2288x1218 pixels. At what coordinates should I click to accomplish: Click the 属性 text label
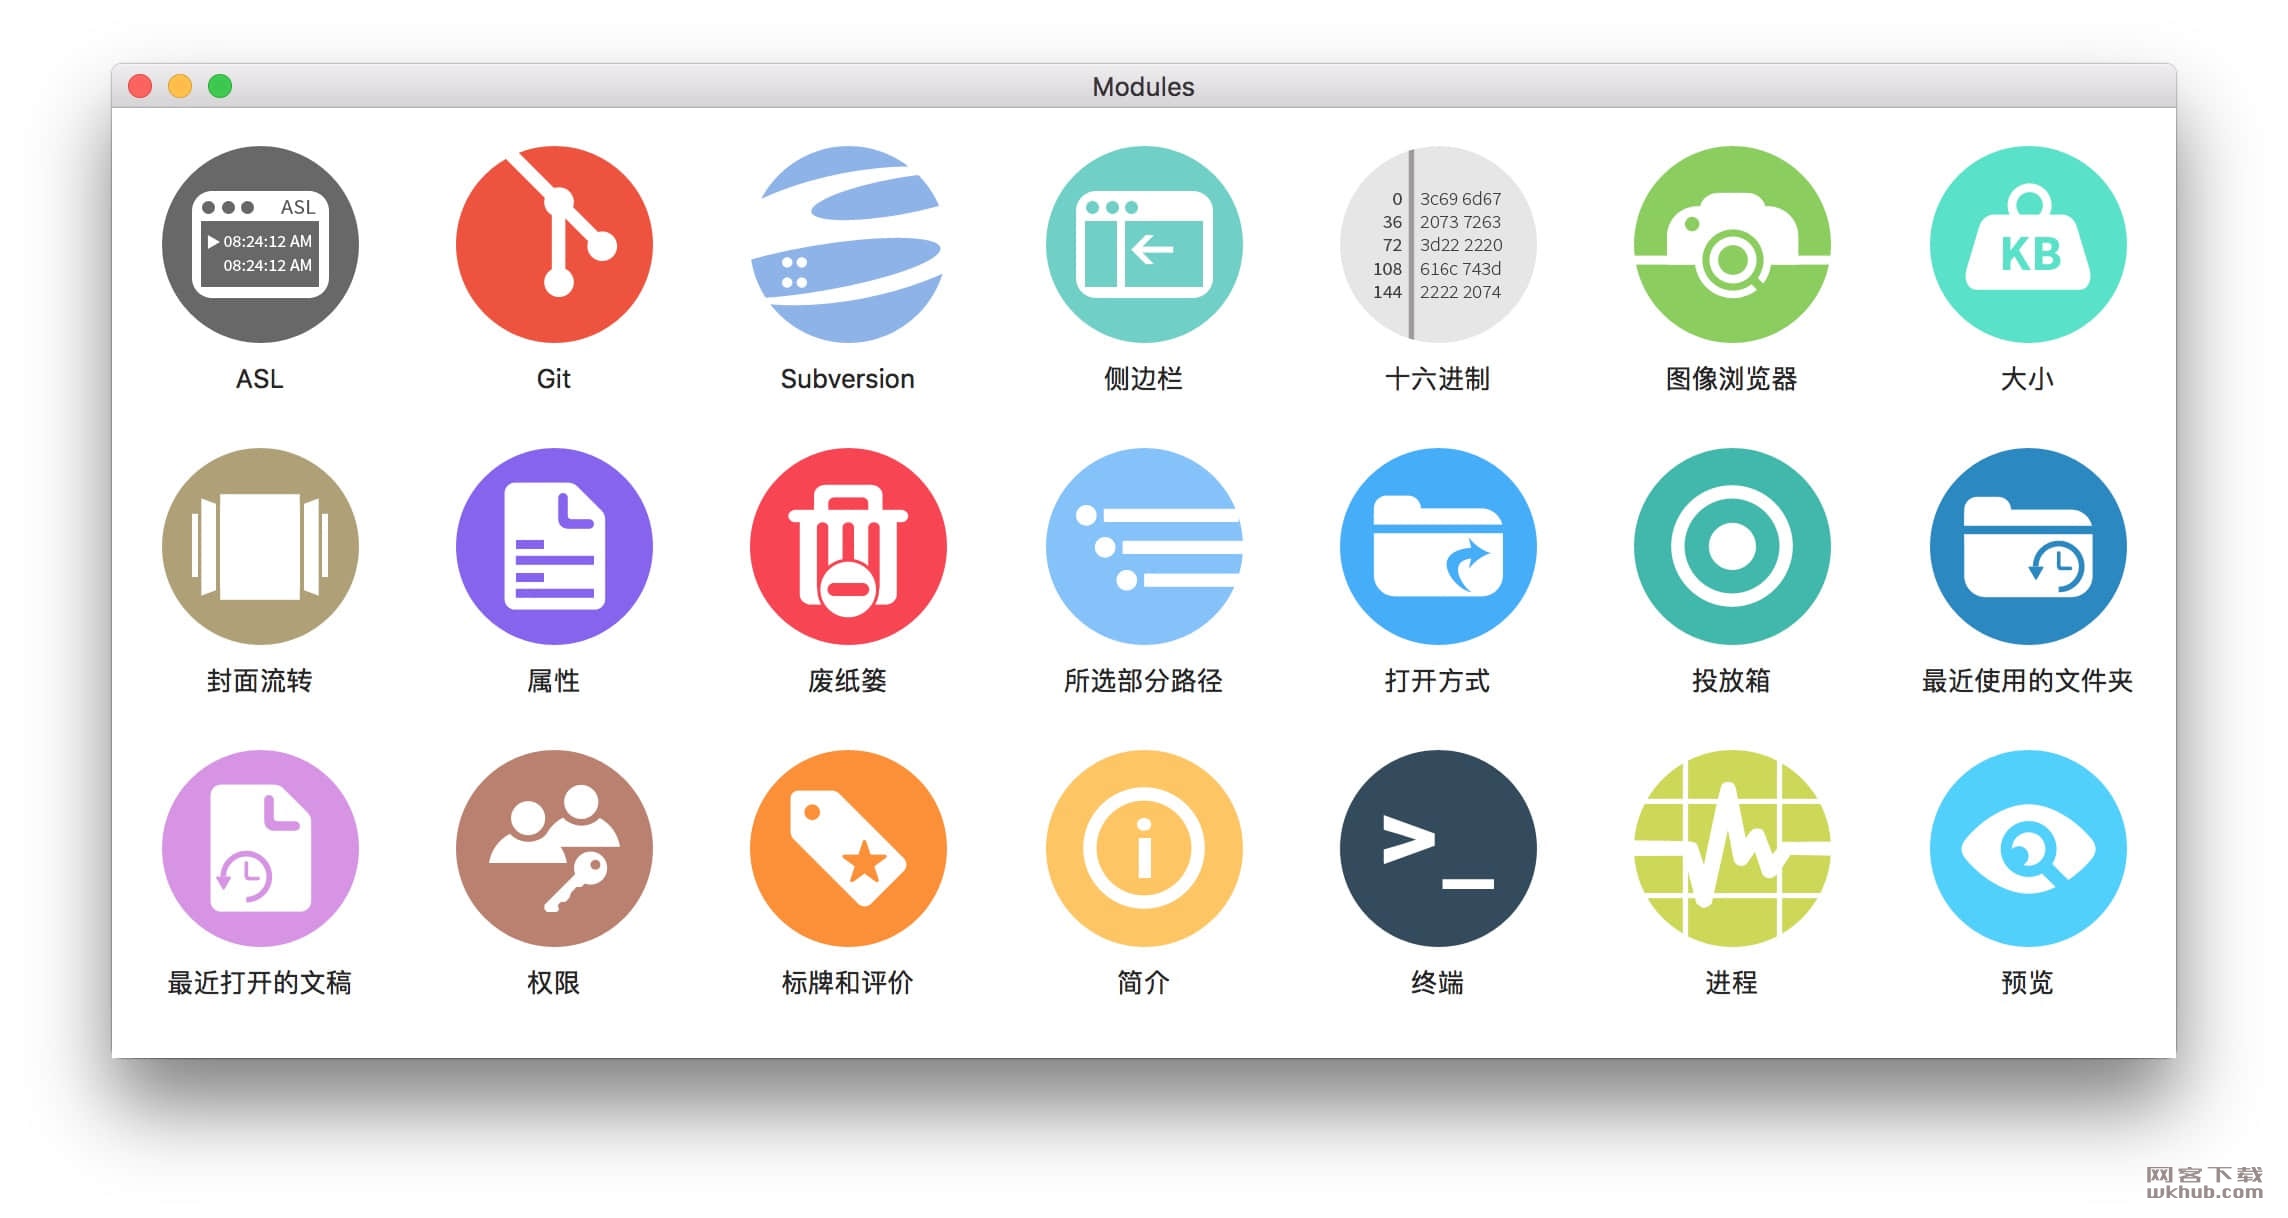[x=554, y=681]
